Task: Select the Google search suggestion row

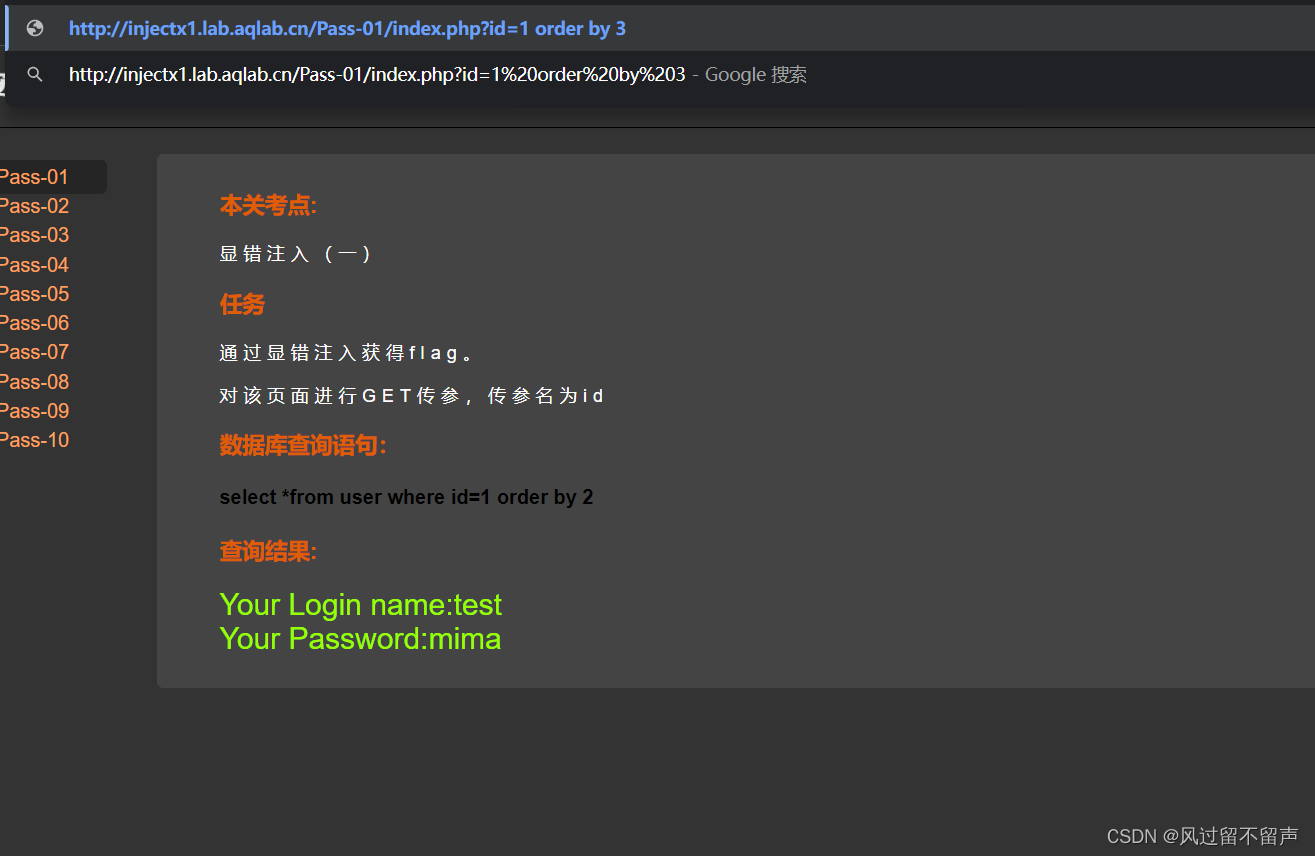Action: tap(660, 75)
